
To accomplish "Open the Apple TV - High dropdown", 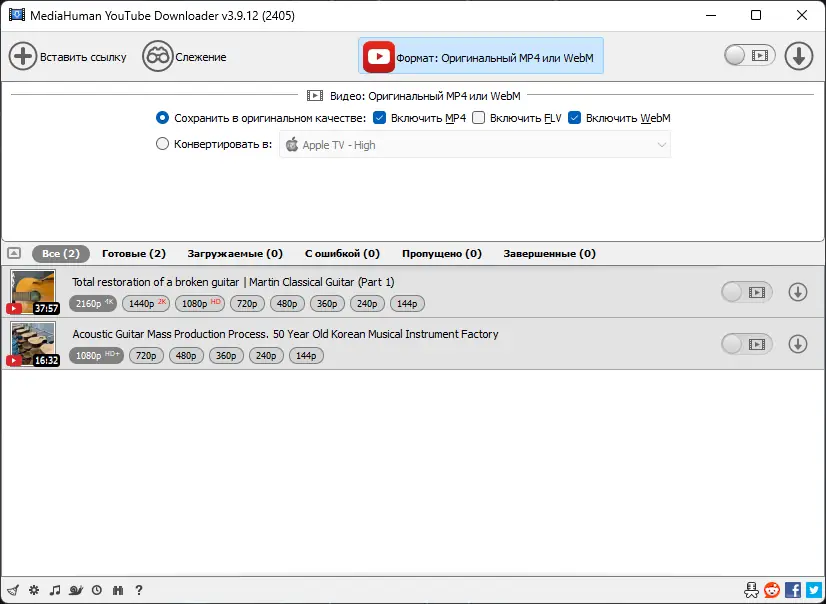I will 475,145.
